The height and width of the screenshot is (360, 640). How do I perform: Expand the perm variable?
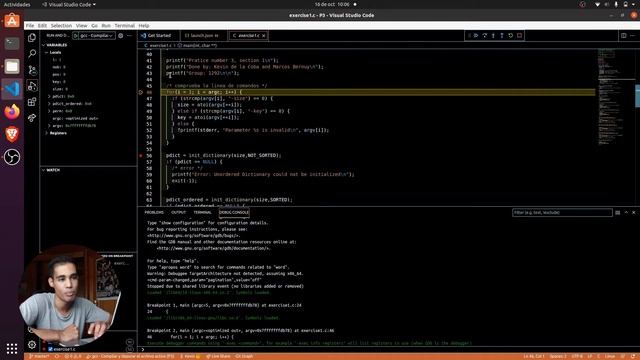point(49,111)
